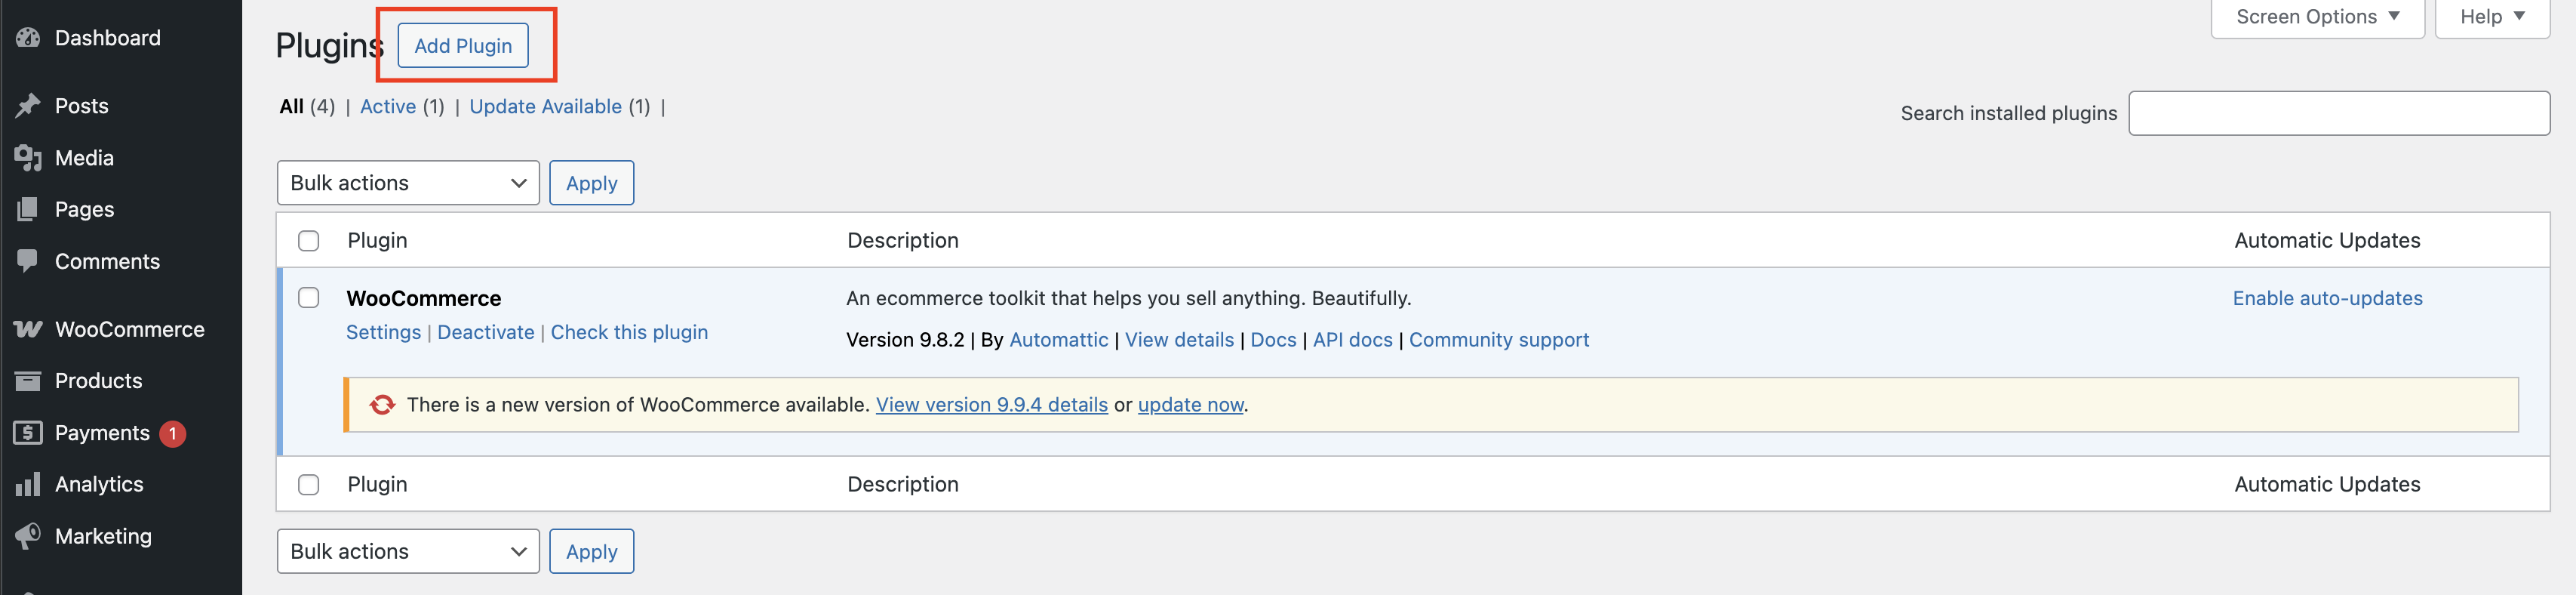
Task: Open the Media menu item
Action: pyautogui.click(x=85, y=158)
